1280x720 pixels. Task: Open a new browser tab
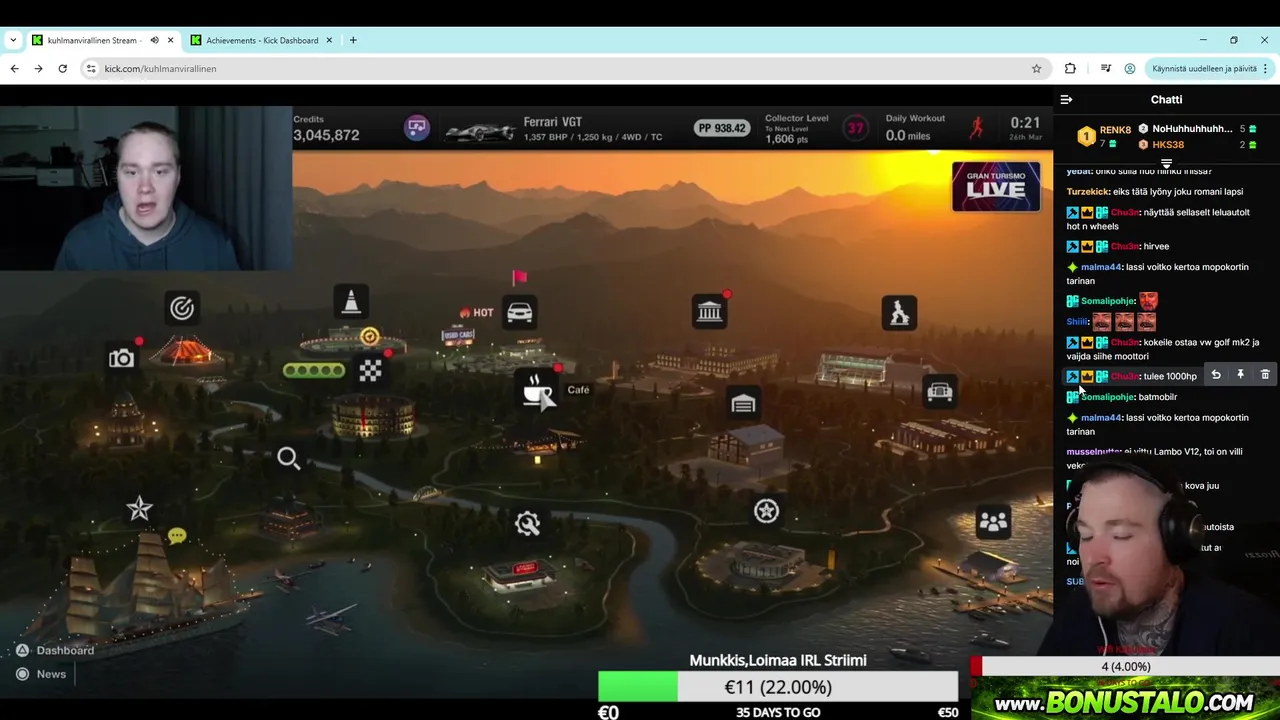click(353, 40)
